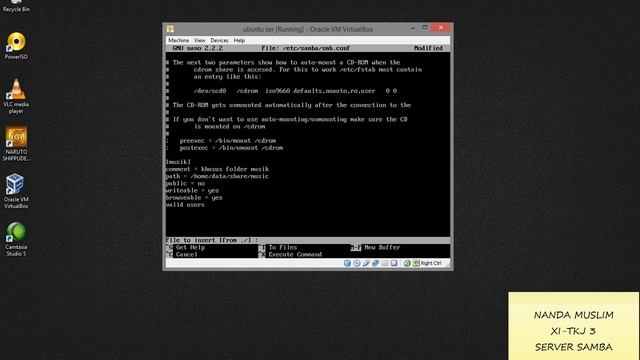The height and width of the screenshot is (360, 640).
Task: Click the /dev/scd0 fstab example line
Action: click(x=295, y=91)
